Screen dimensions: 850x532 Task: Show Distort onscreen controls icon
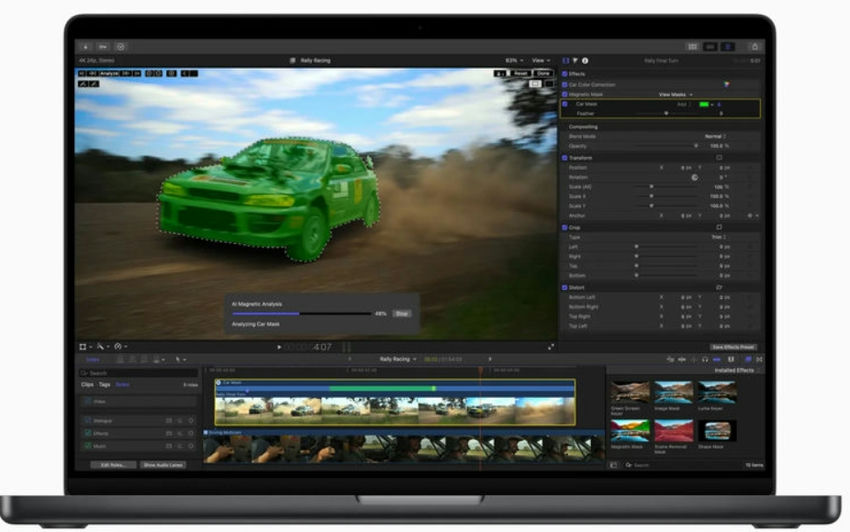pyautogui.click(x=719, y=287)
